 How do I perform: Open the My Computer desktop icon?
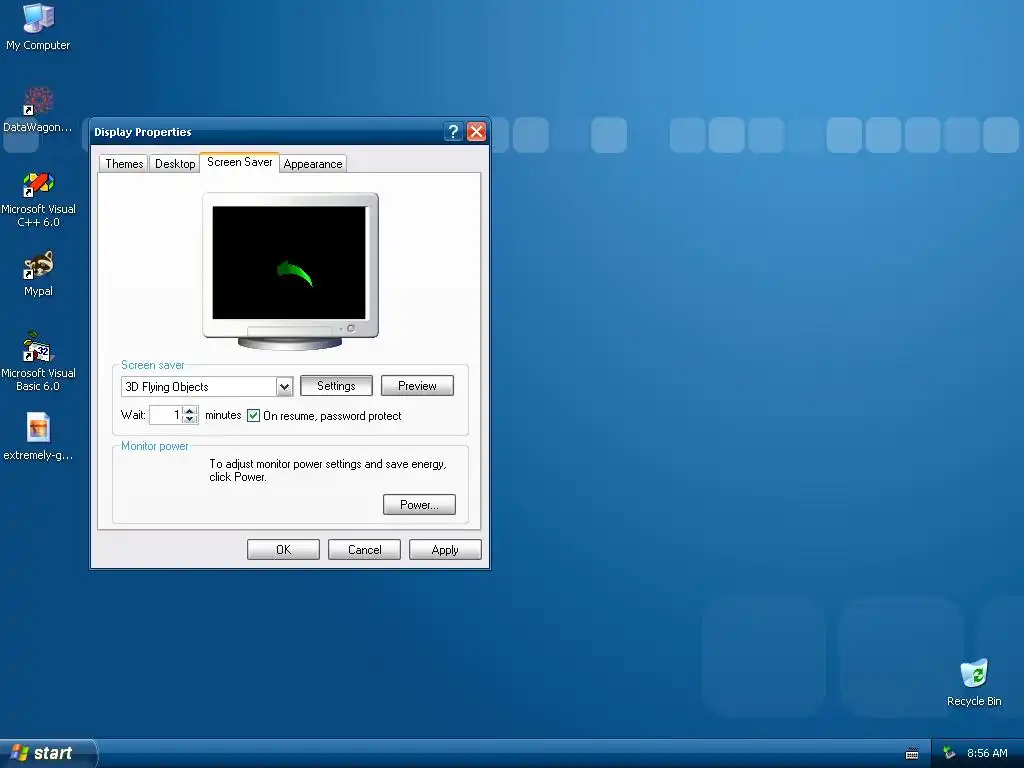pyautogui.click(x=38, y=26)
